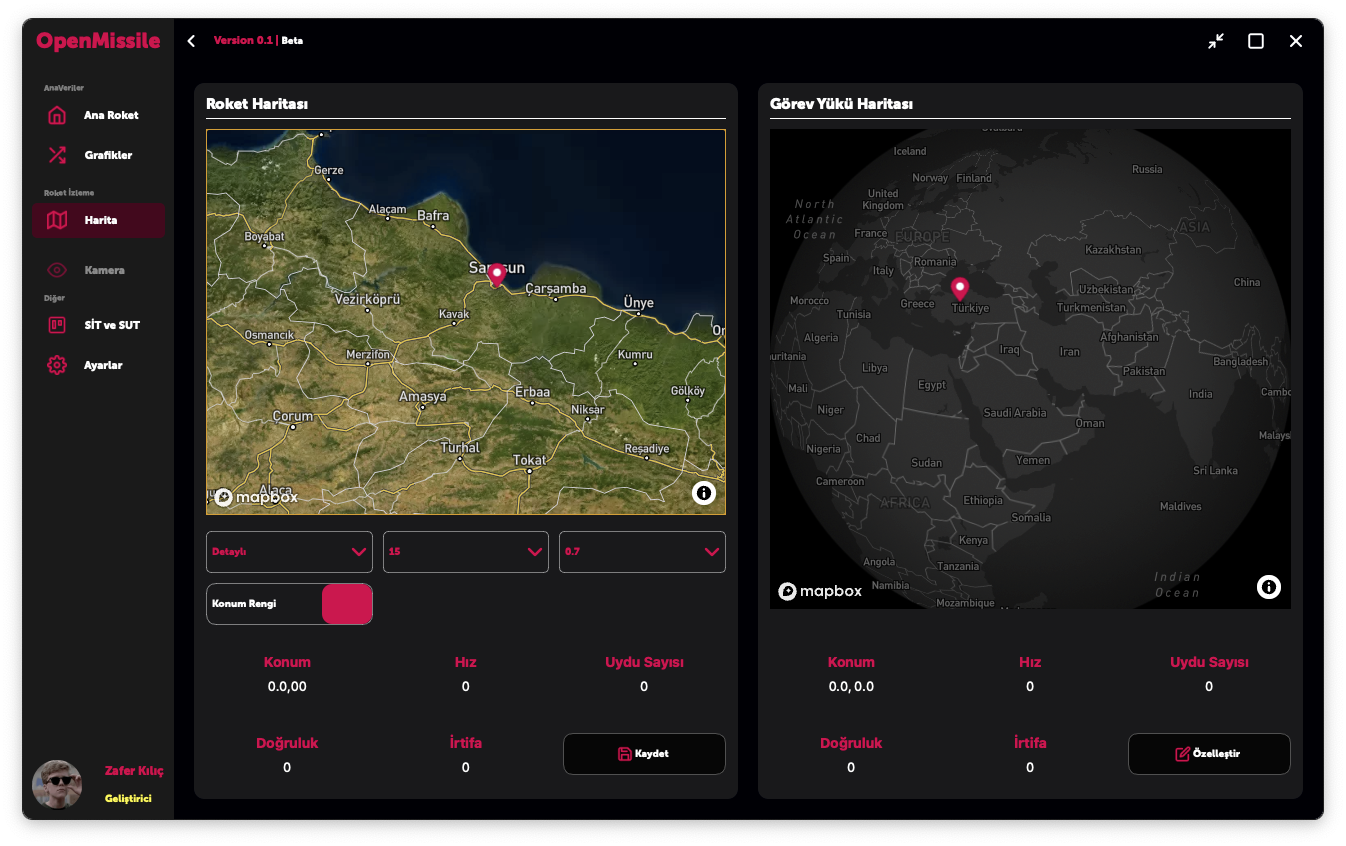
Task: Open SİT ve SUT panel icon
Action: (57, 325)
